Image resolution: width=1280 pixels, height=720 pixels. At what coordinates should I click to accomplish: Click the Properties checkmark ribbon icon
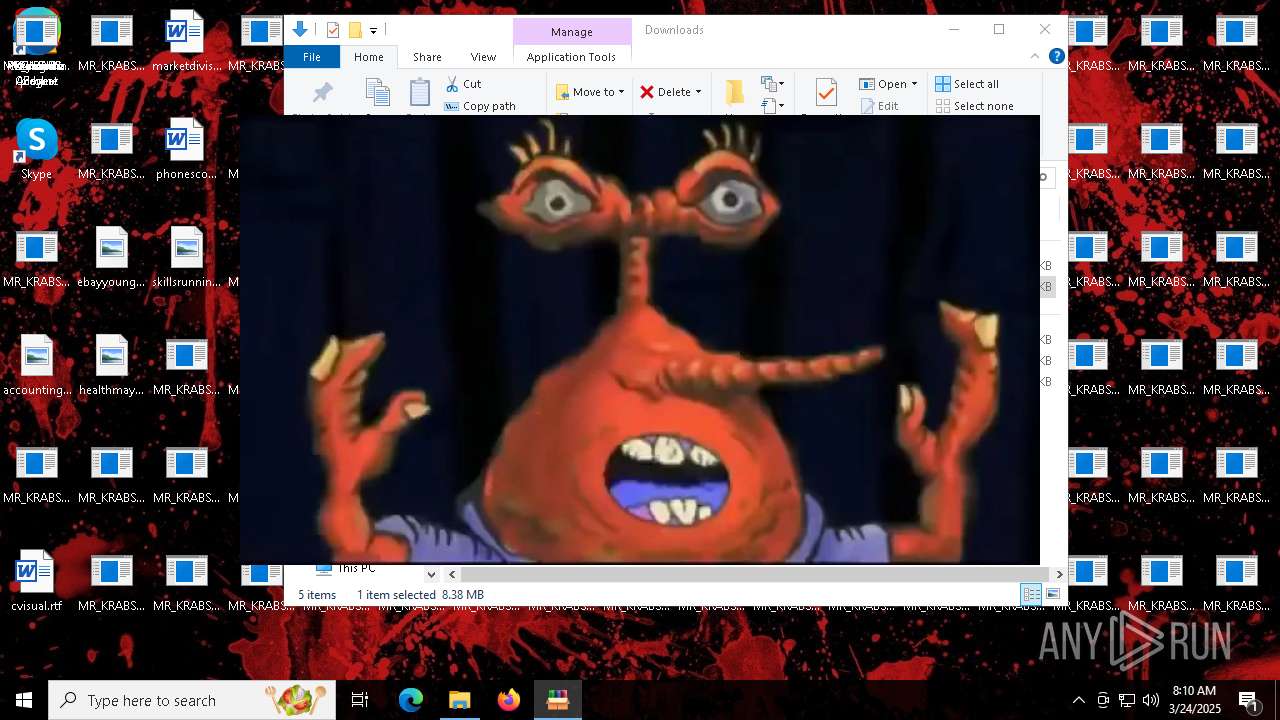(826, 94)
